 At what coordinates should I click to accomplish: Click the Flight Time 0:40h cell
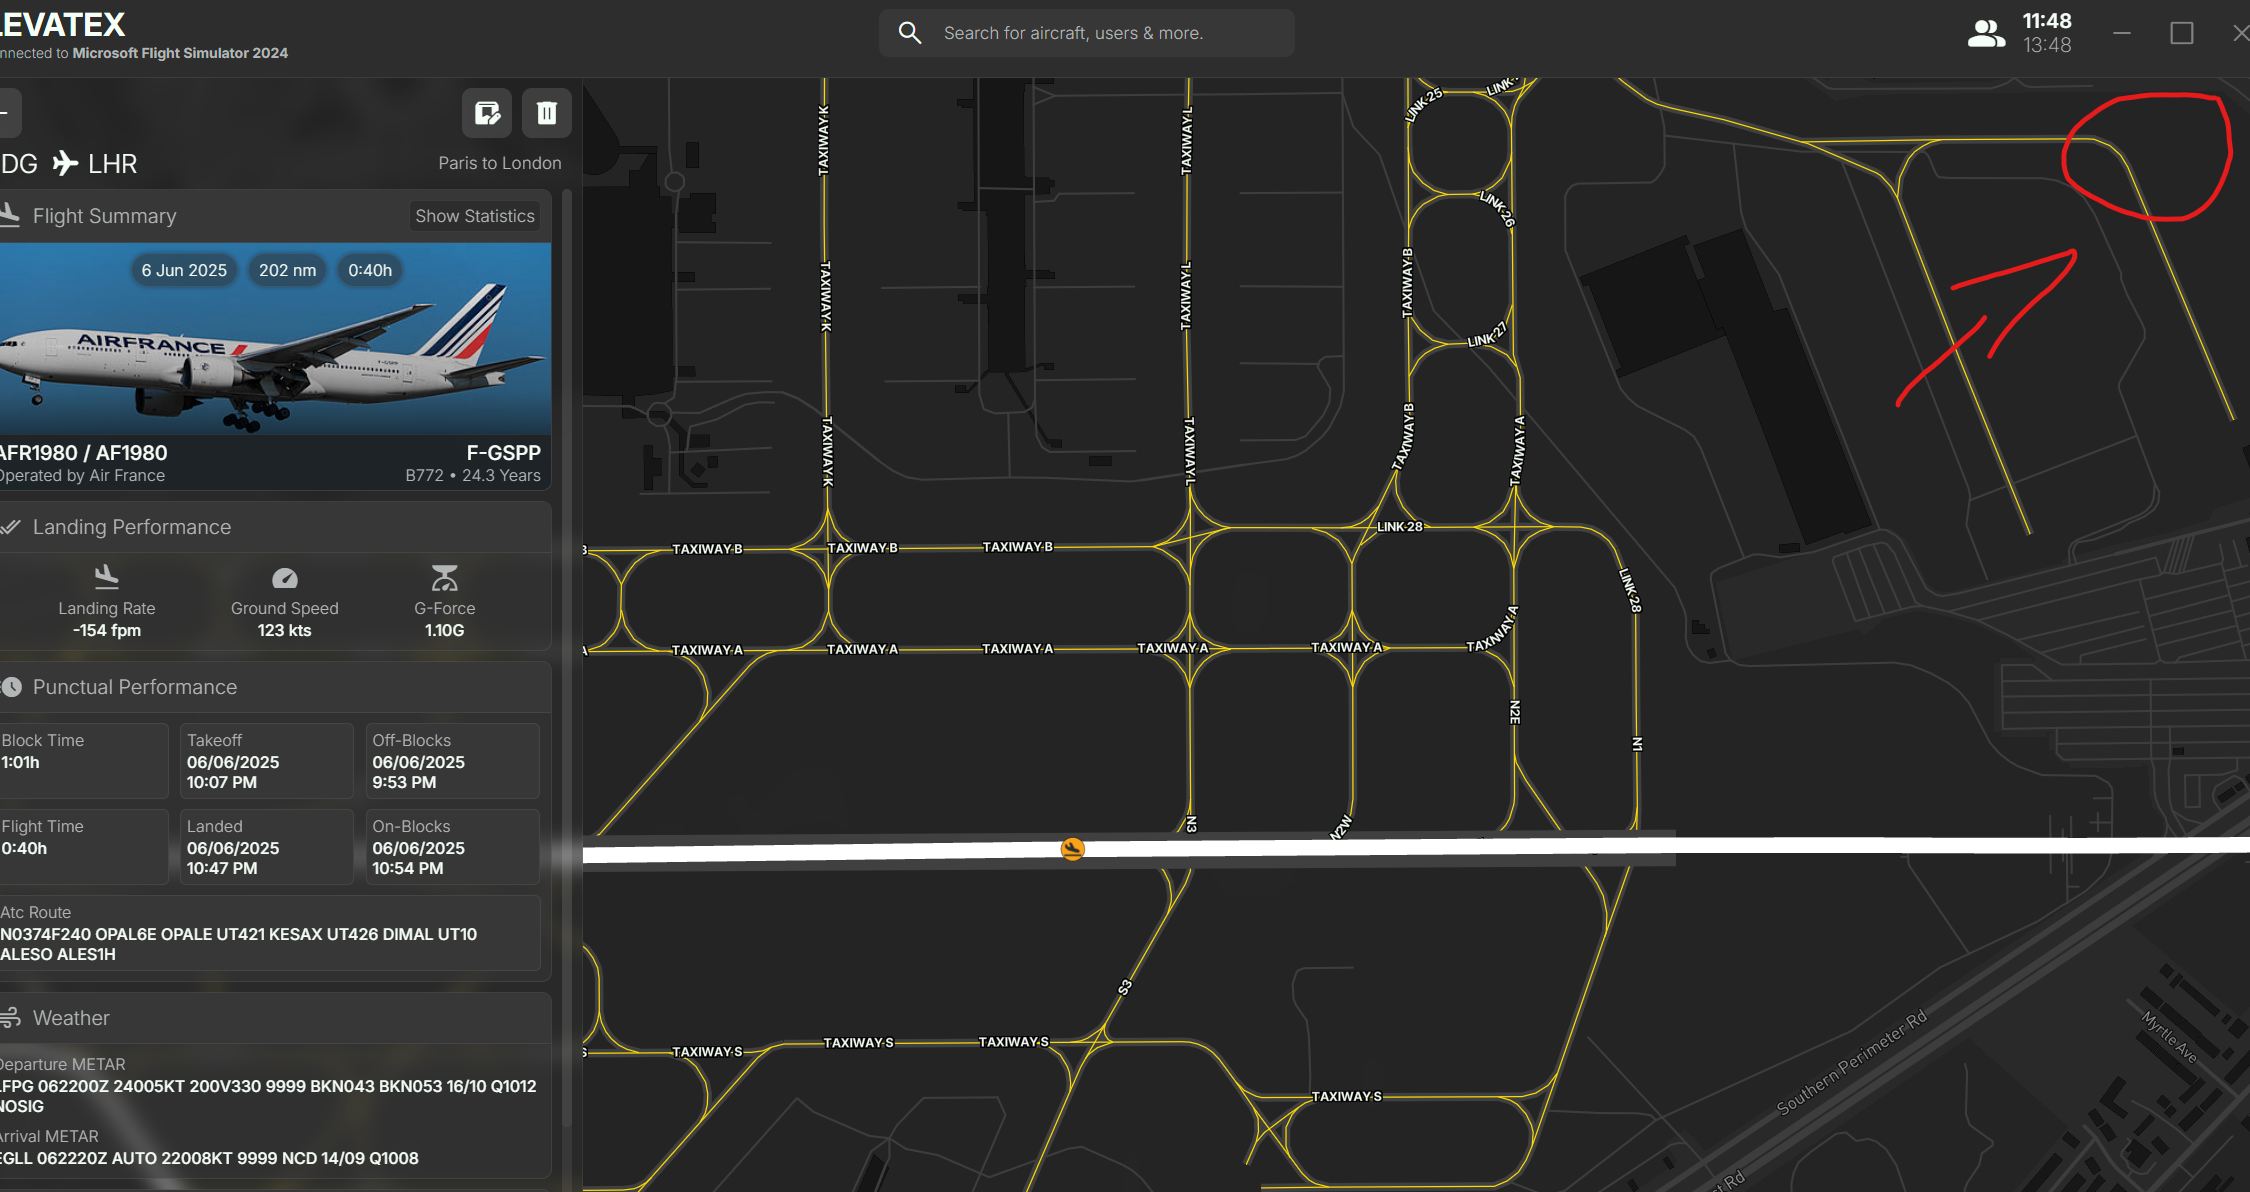coord(84,847)
